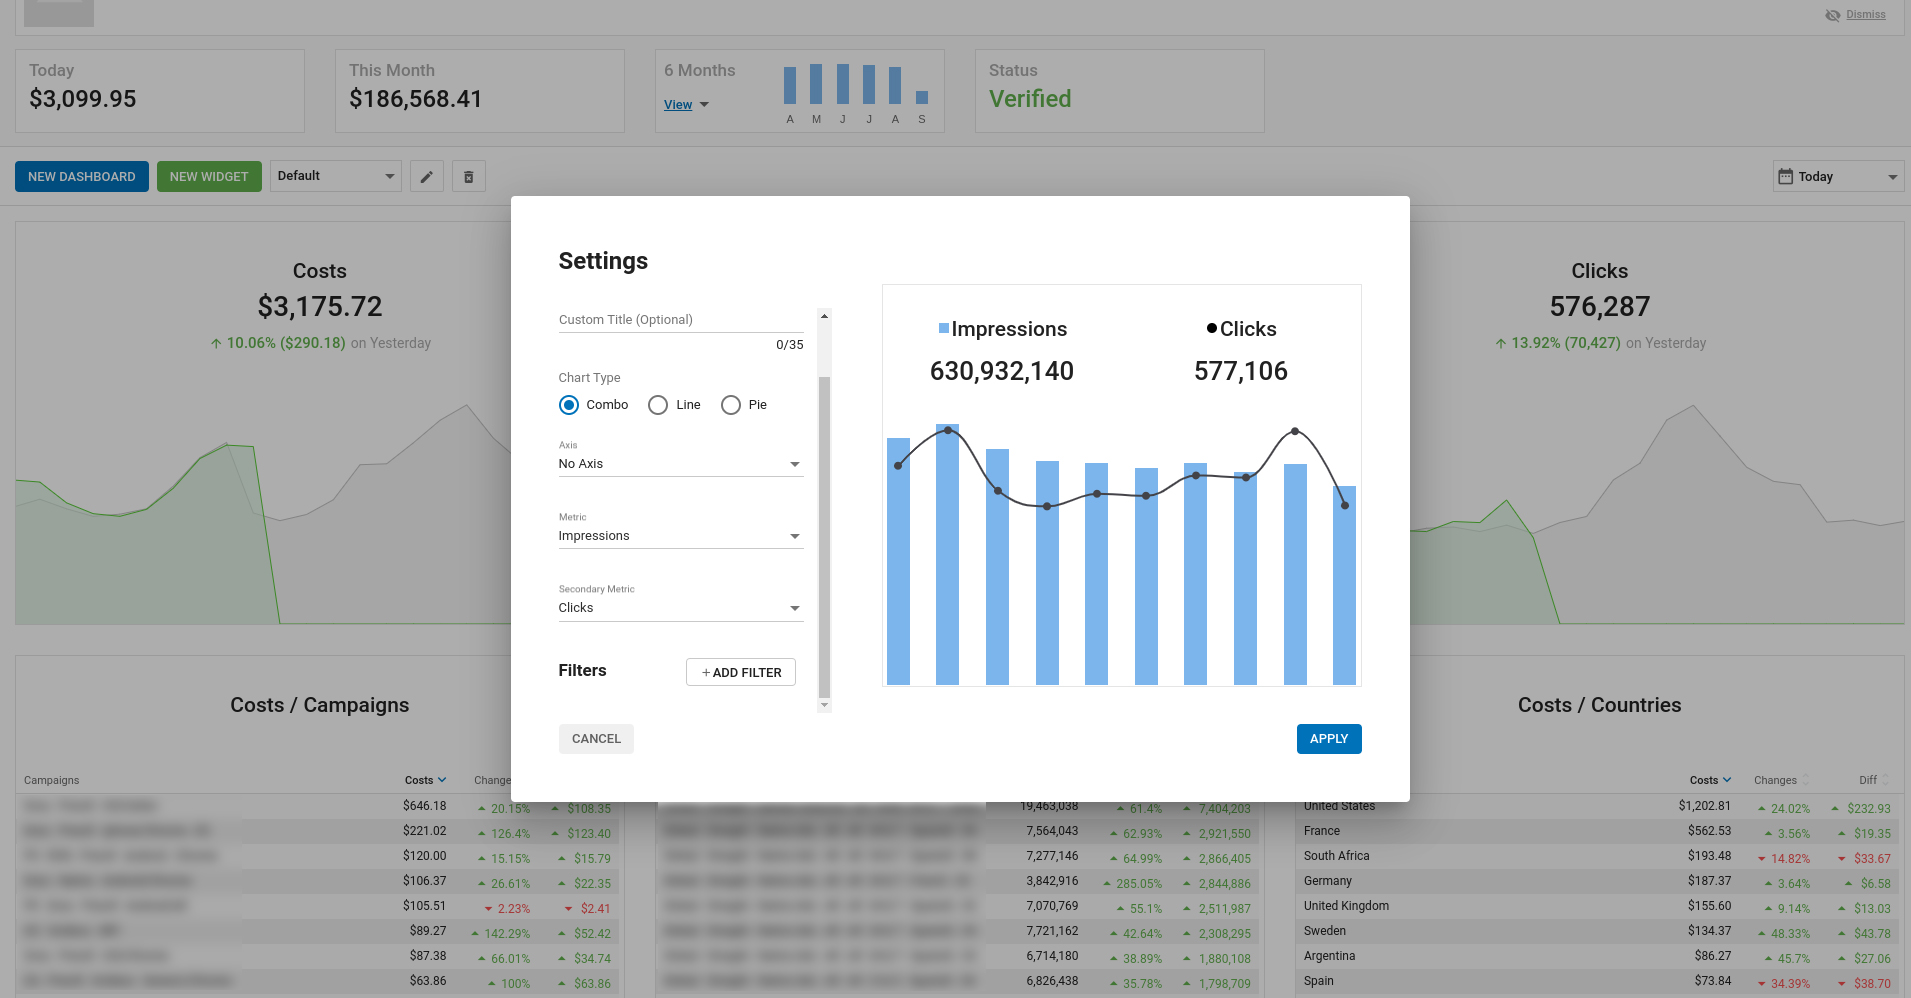Click the settings panel scrollbar thumb

(x=824, y=537)
